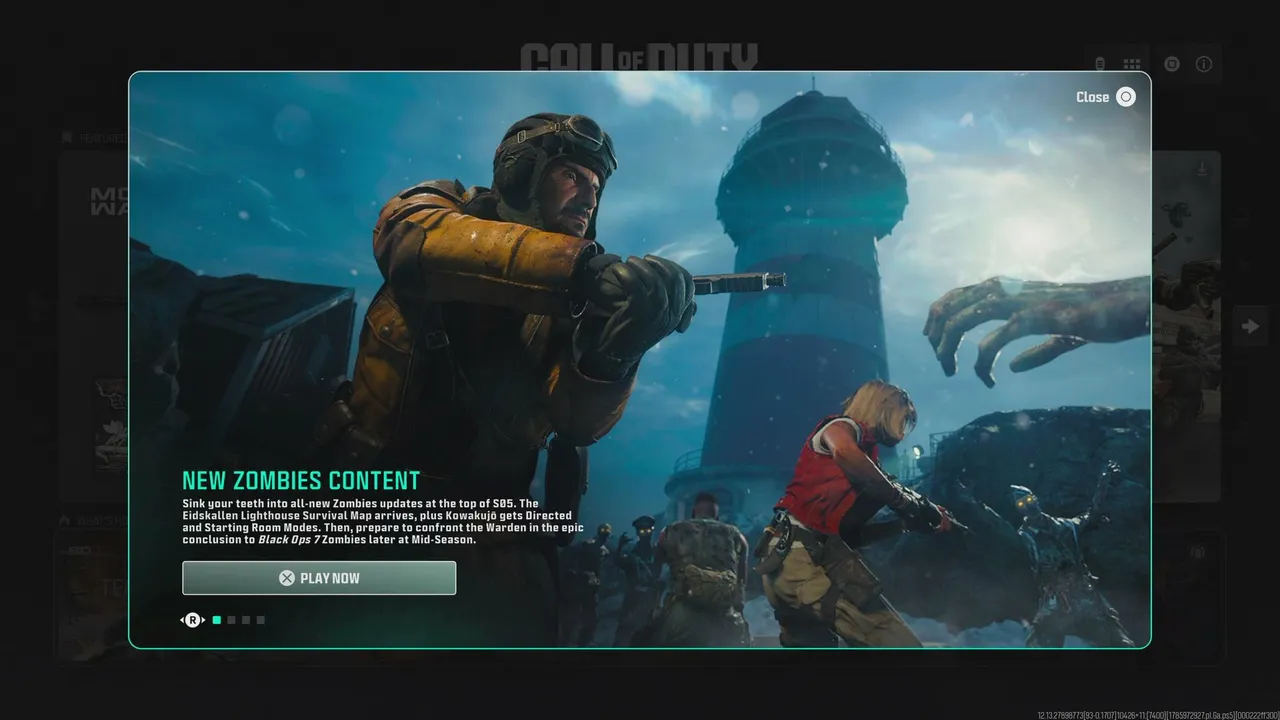Screen dimensions: 1280x720
Task: Jump to the third page indicator dot
Action: pyautogui.click(x=246, y=620)
